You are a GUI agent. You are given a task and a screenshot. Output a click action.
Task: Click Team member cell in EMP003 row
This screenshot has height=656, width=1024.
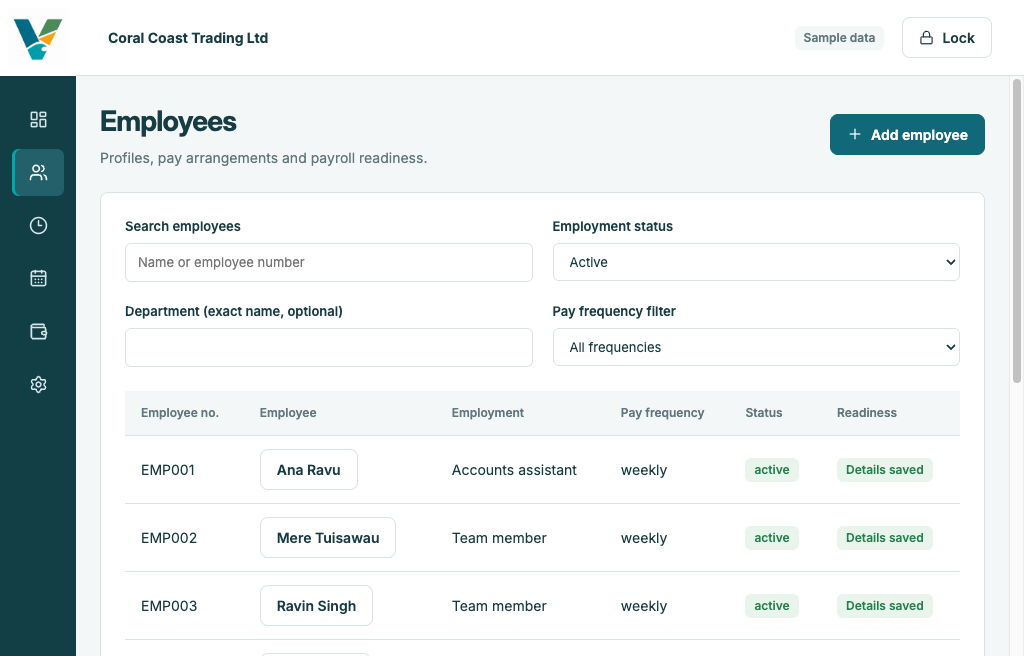coord(499,606)
